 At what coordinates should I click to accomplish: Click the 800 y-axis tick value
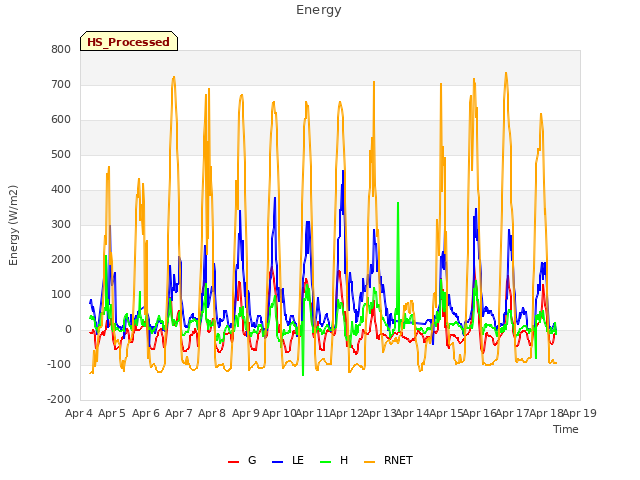click(61, 49)
